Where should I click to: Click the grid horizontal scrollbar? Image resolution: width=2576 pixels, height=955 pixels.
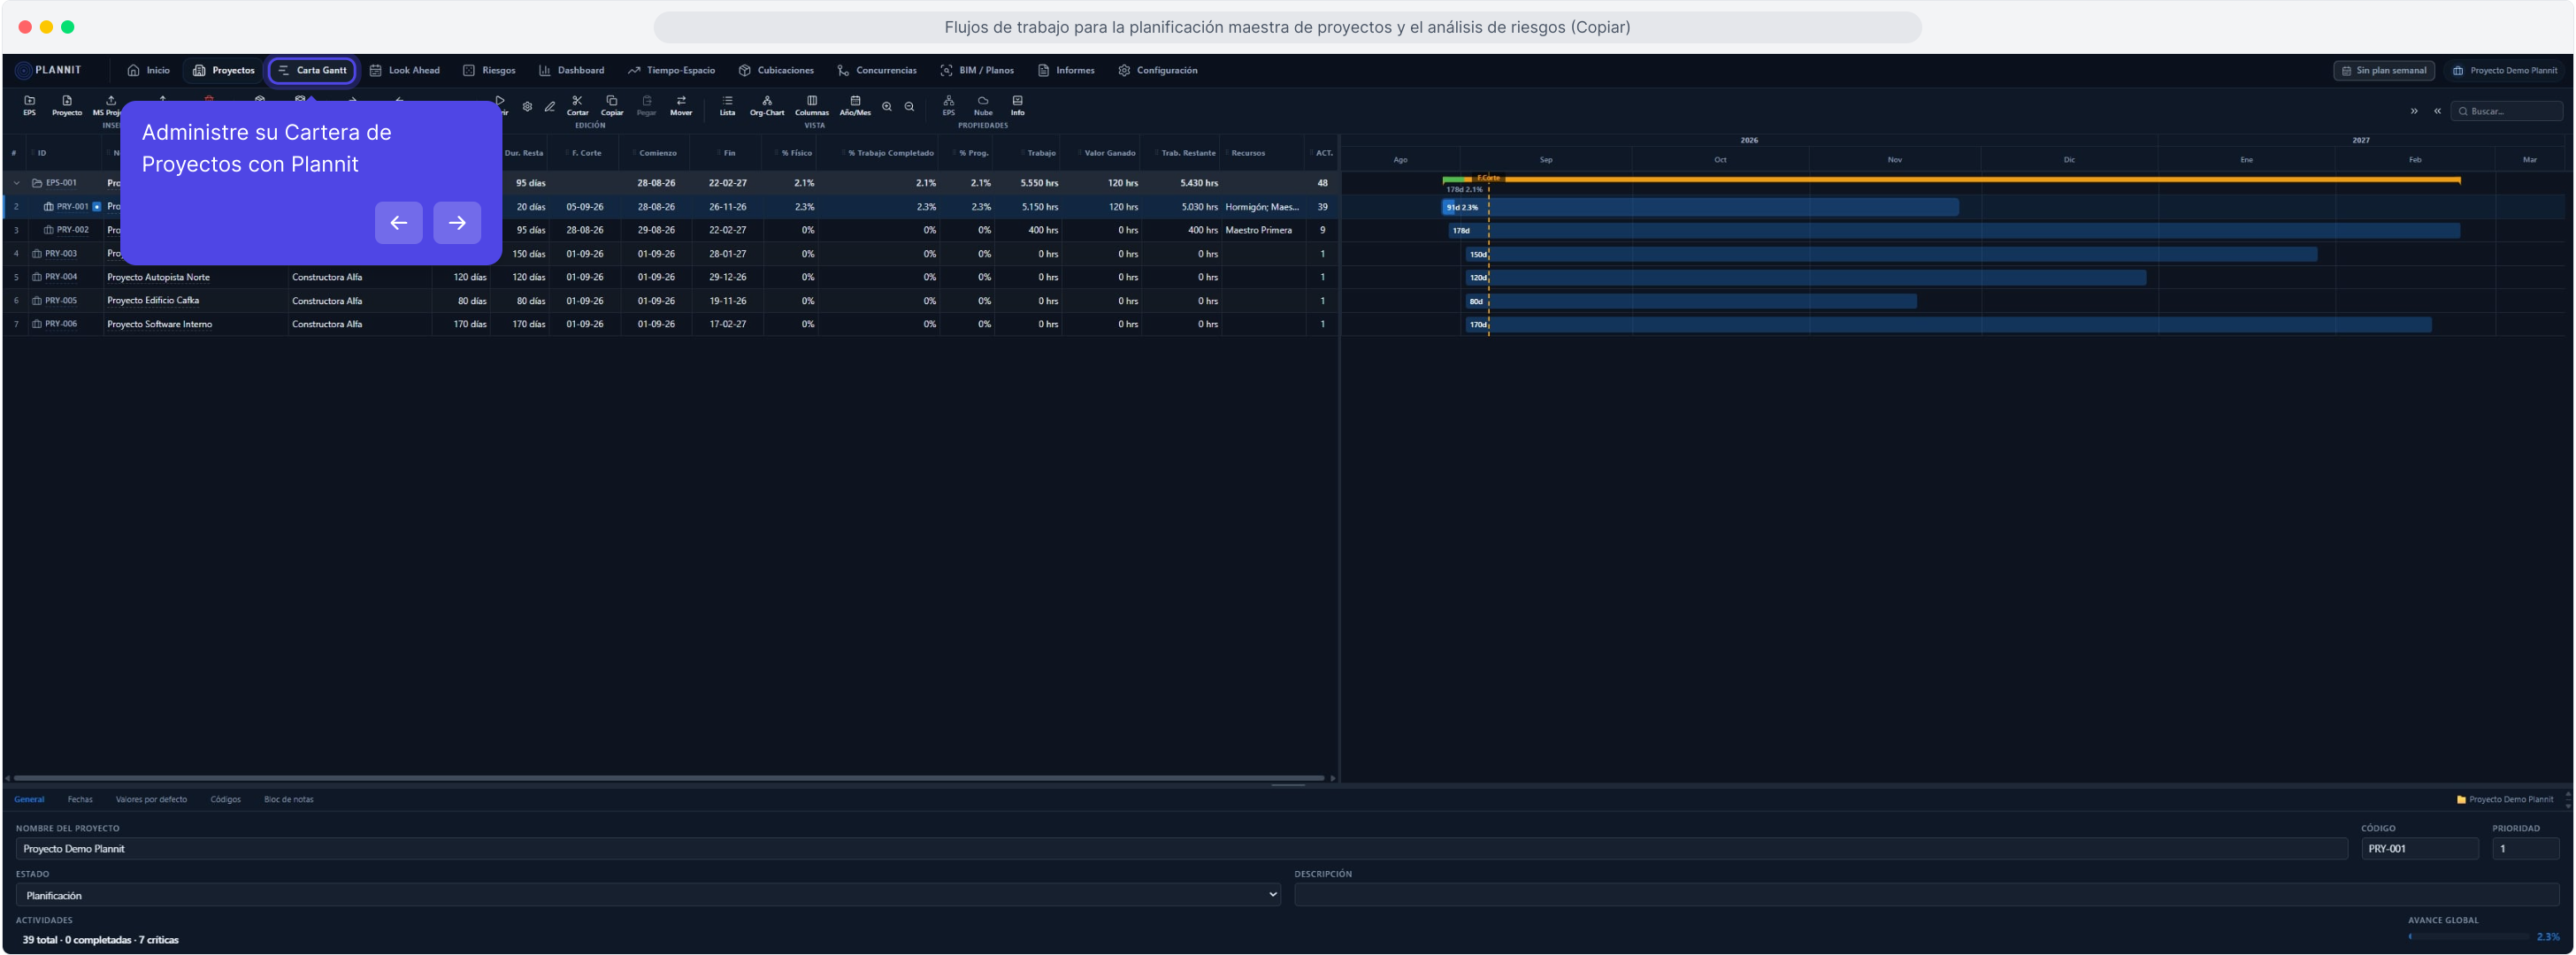[x=669, y=777]
